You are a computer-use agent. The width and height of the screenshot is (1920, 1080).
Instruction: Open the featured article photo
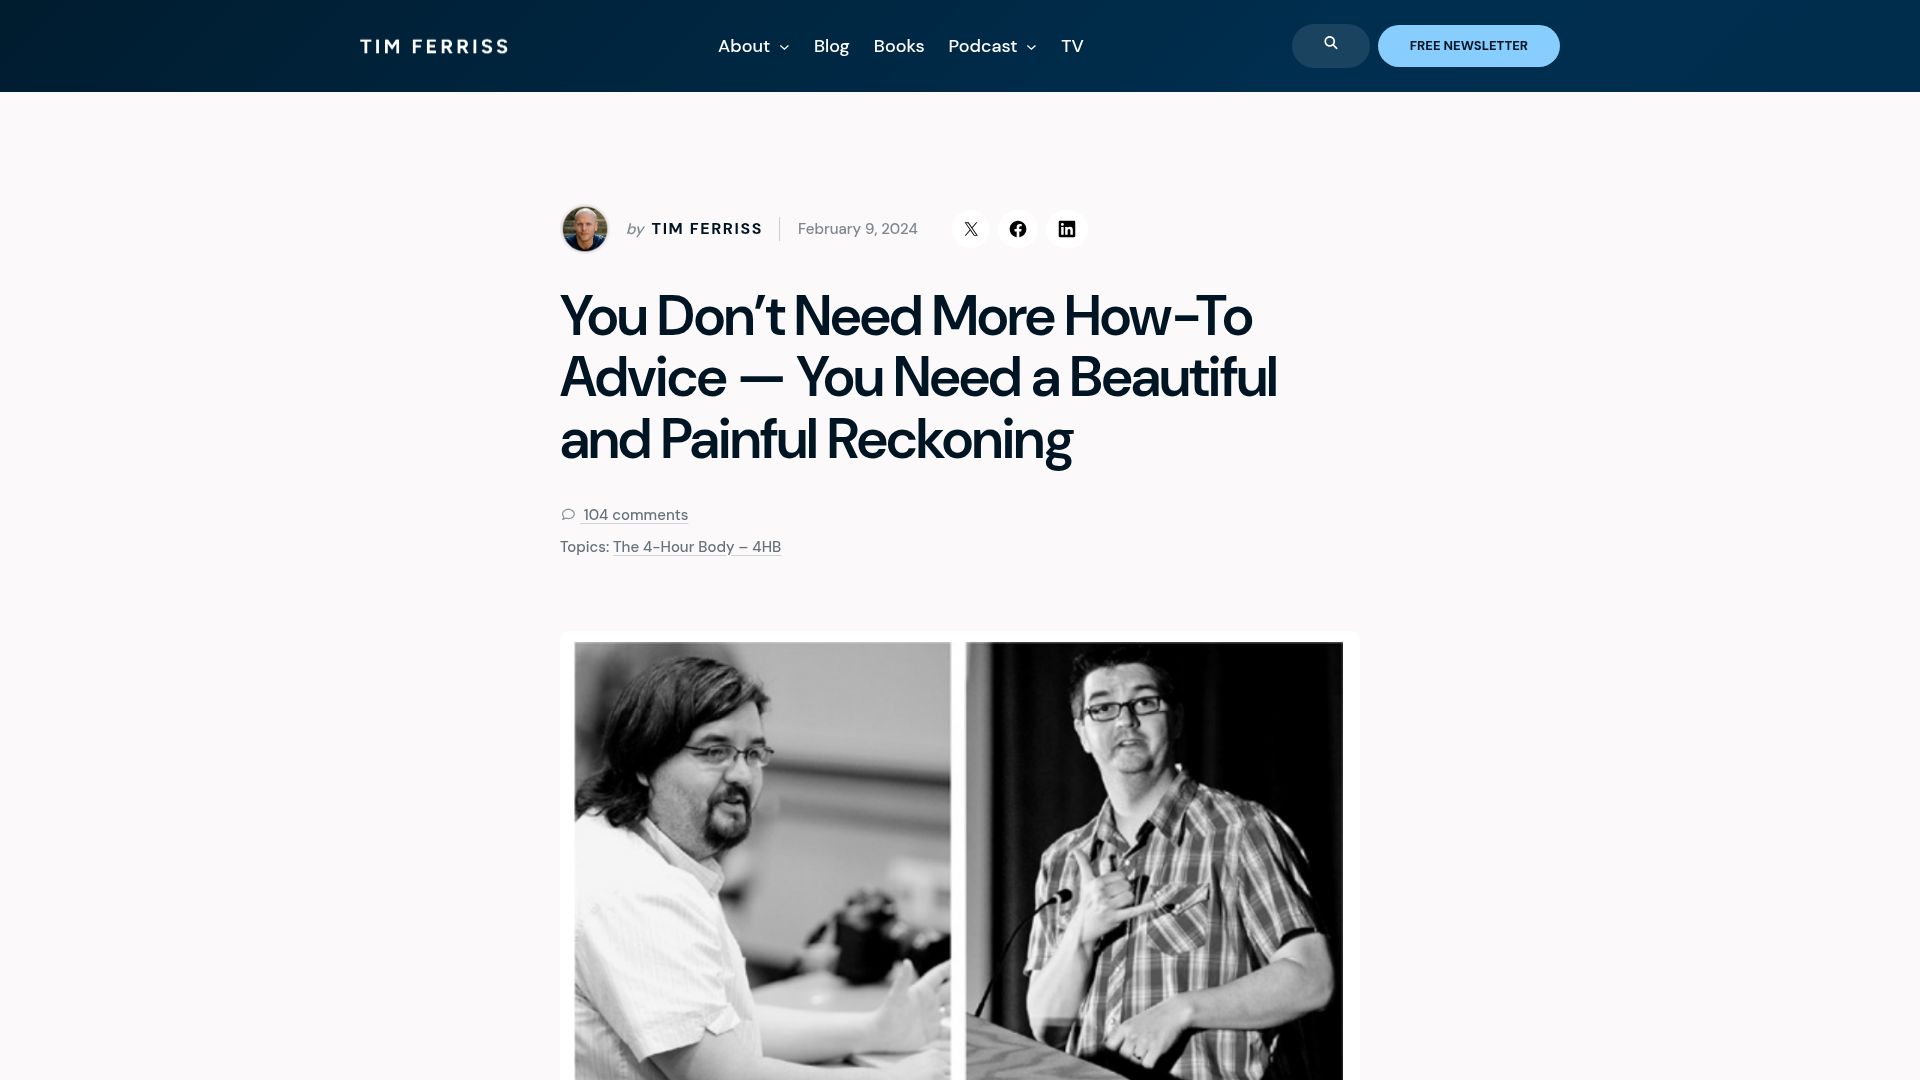point(959,856)
